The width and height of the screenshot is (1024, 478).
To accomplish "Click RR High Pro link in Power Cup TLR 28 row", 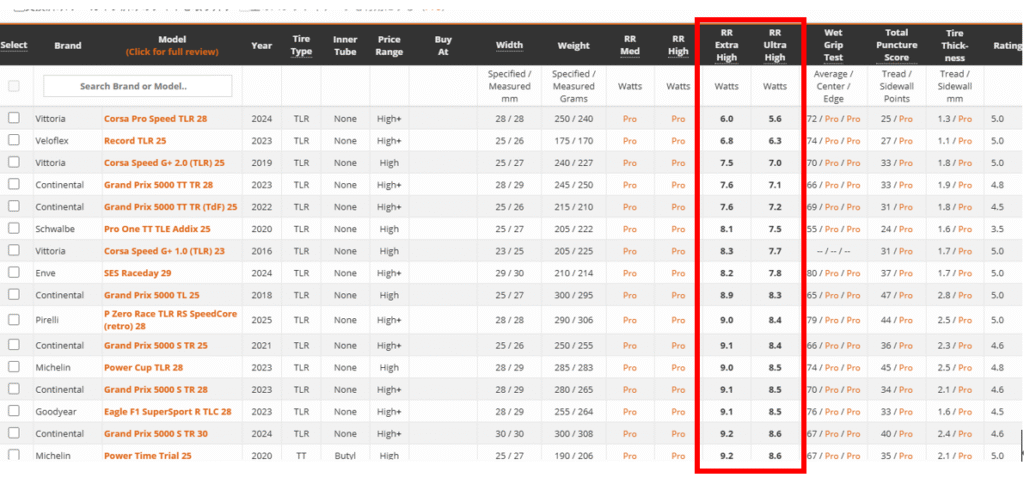I will [679, 368].
